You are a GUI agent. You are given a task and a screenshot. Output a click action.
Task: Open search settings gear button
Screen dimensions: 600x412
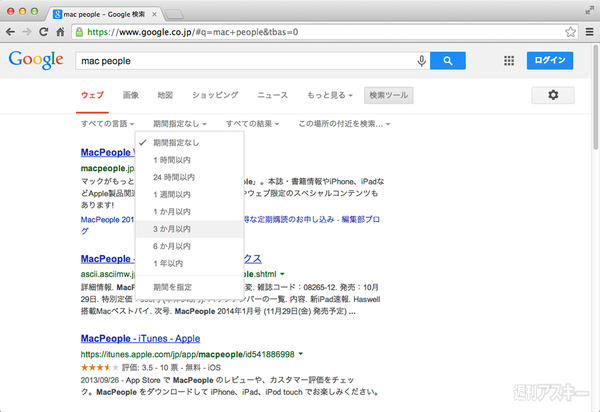(553, 95)
